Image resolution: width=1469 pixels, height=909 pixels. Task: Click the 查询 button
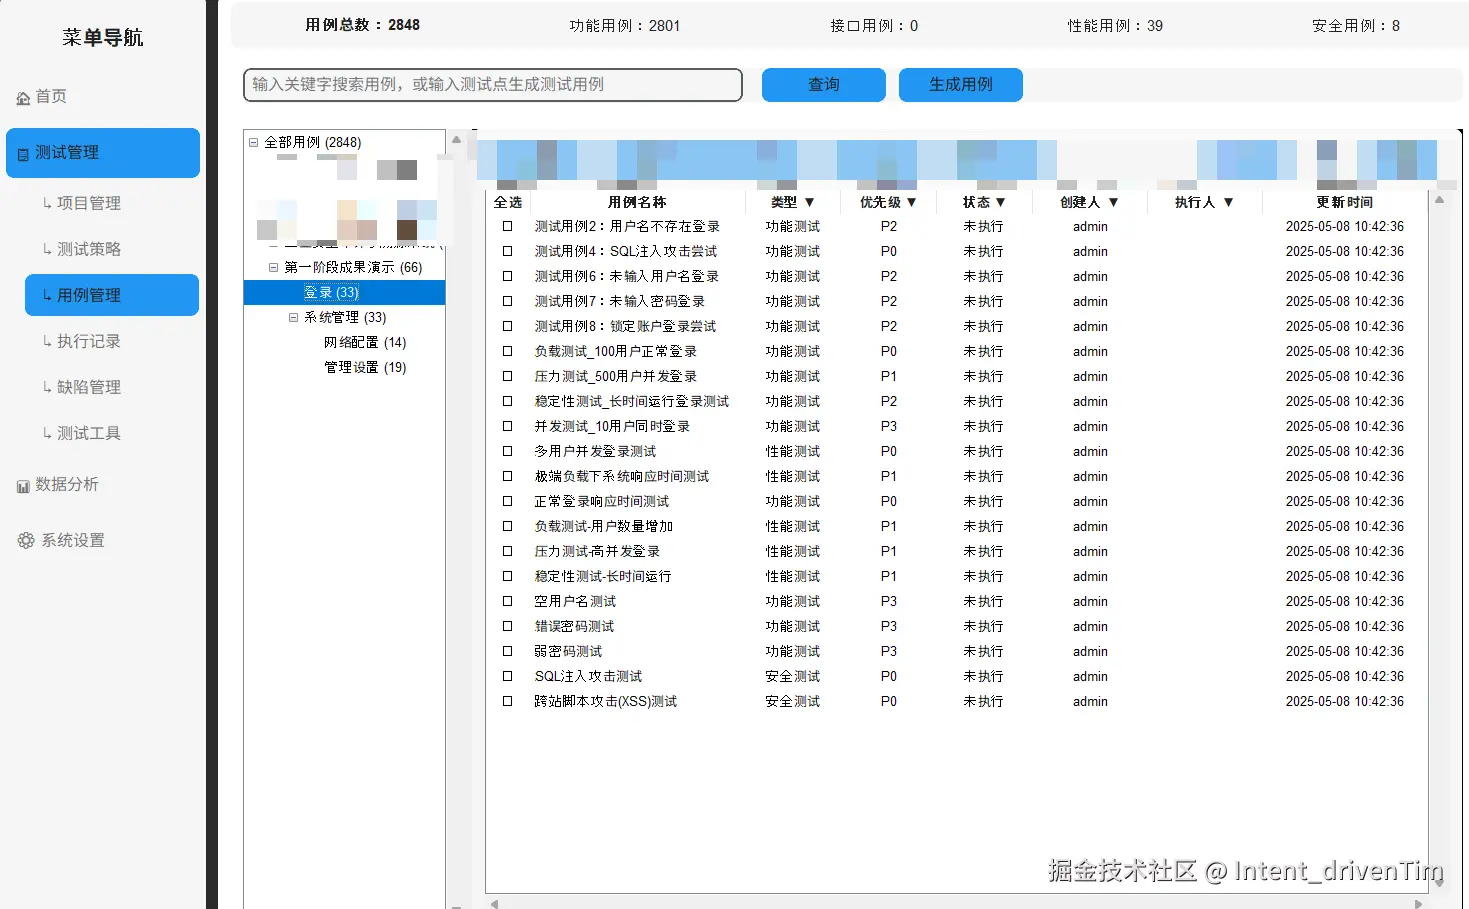point(824,85)
